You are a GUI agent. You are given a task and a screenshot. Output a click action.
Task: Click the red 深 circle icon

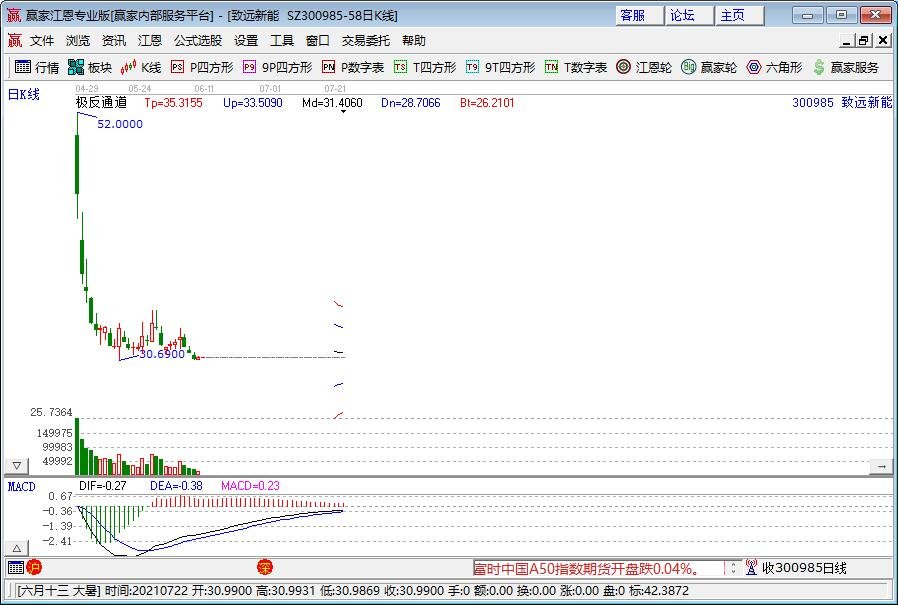click(265, 568)
